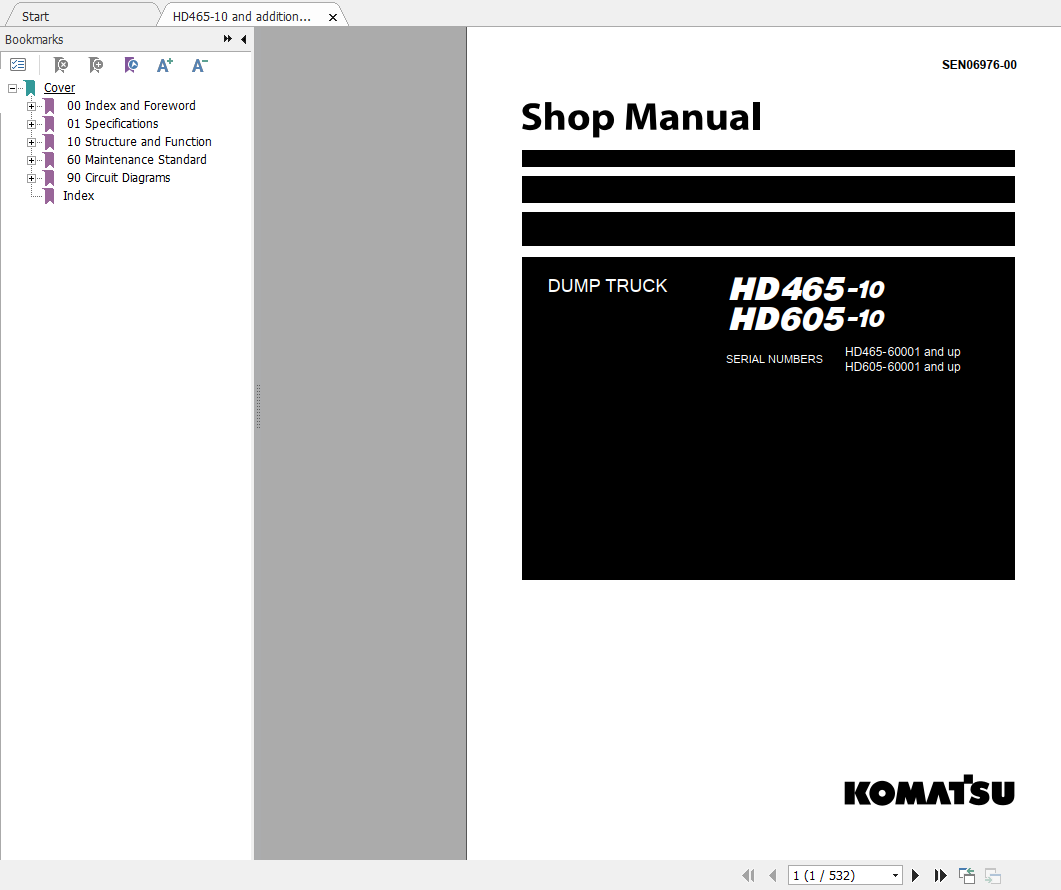The width and height of the screenshot is (1061, 890).
Task: Jump to the last page
Action: pos(941,875)
